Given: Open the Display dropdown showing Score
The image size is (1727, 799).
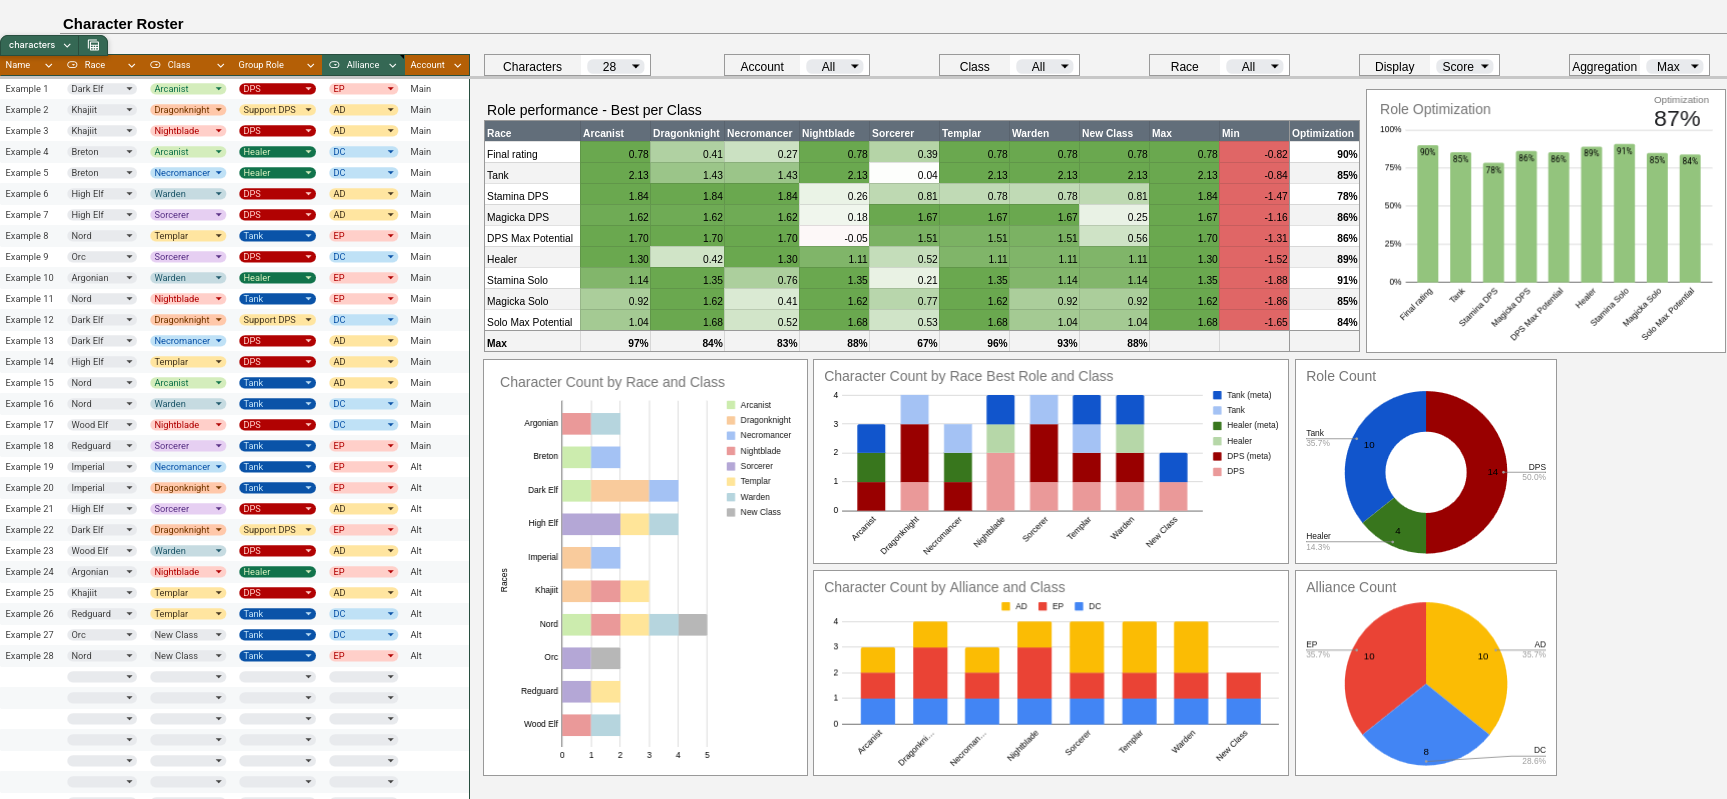Looking at the screenshot, I should (x=1466, y=66).
